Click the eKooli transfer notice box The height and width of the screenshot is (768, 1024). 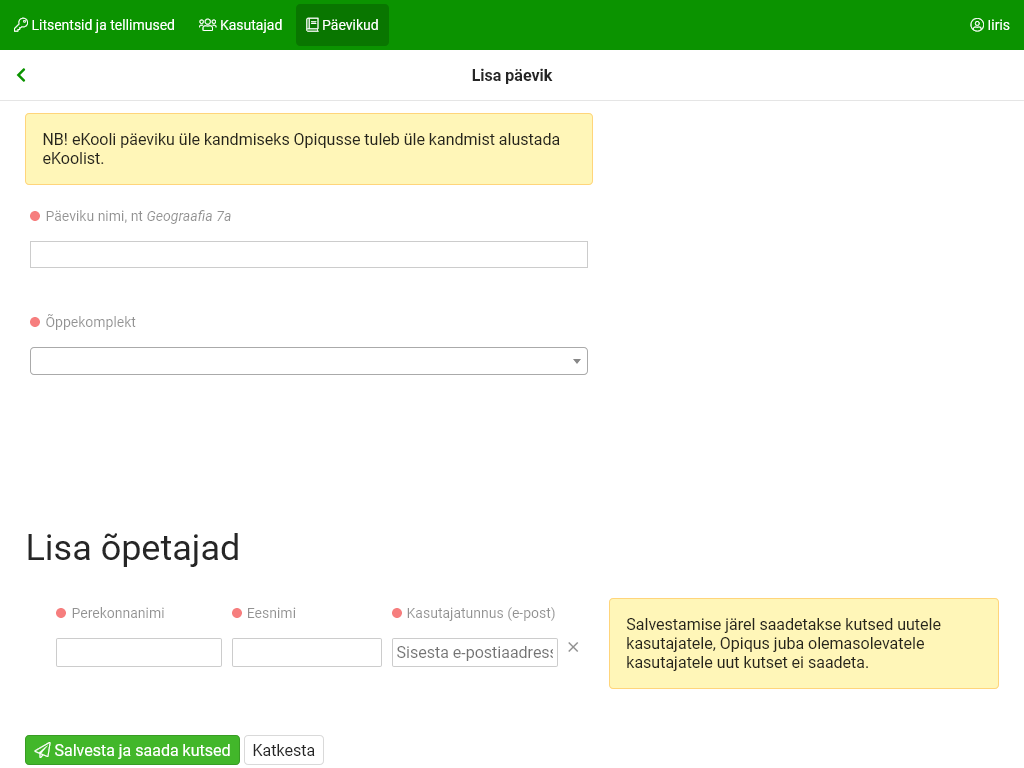tap(308, 149)
